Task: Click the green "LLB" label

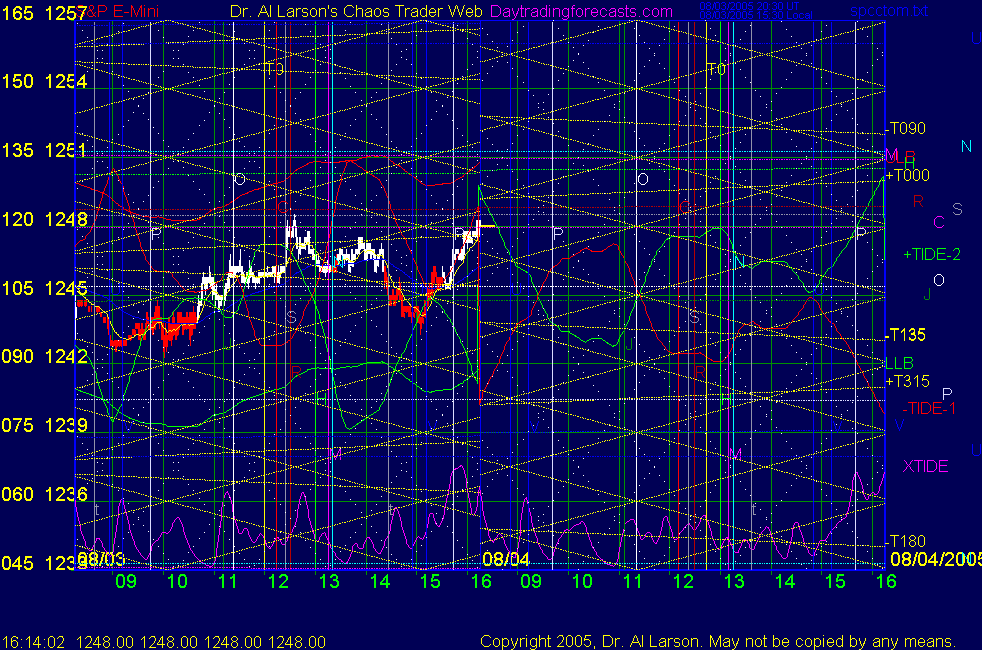Action: 899,363
